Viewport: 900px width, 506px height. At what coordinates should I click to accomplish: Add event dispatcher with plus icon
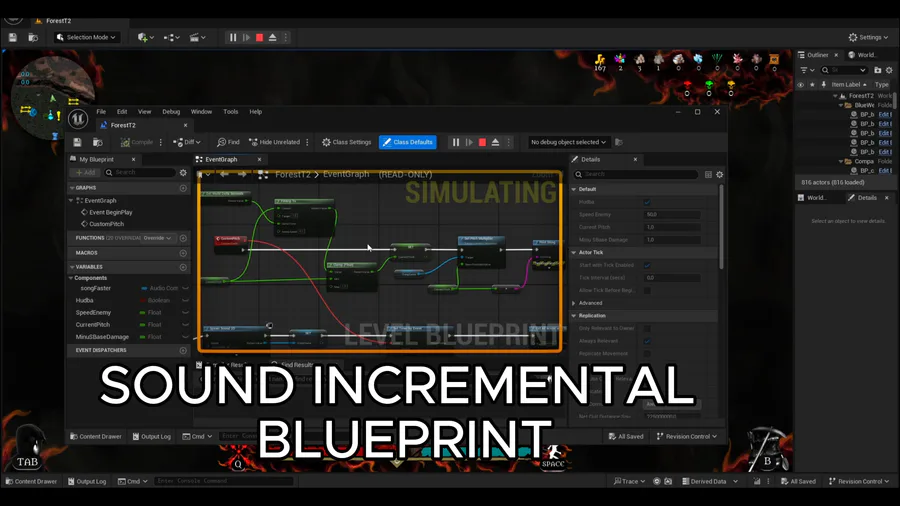[183, 351]
